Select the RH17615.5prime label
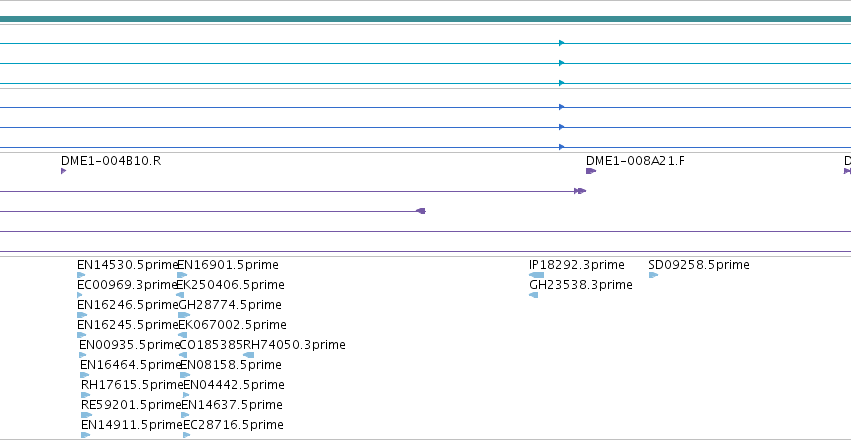 tap(132, 385)
